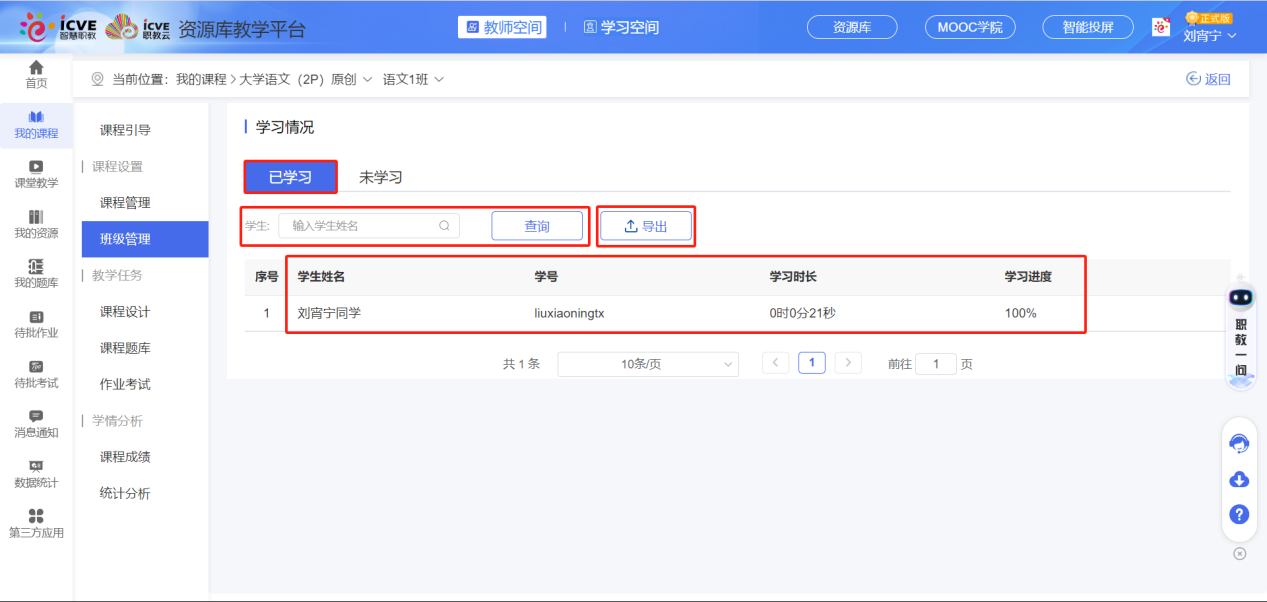This screenshot has width=1267, height=602.
Task: View 数据统计 statistics icon
Action: 36,474
